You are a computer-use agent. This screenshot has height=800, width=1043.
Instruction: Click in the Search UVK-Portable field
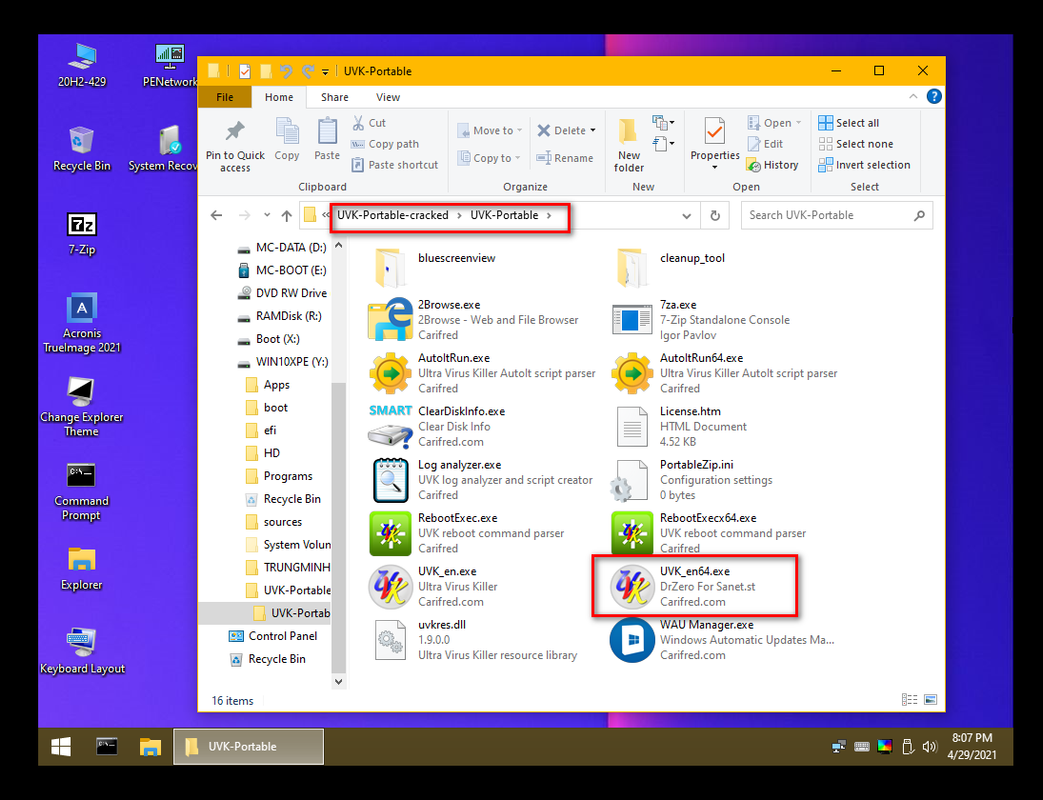coord(837,215)
